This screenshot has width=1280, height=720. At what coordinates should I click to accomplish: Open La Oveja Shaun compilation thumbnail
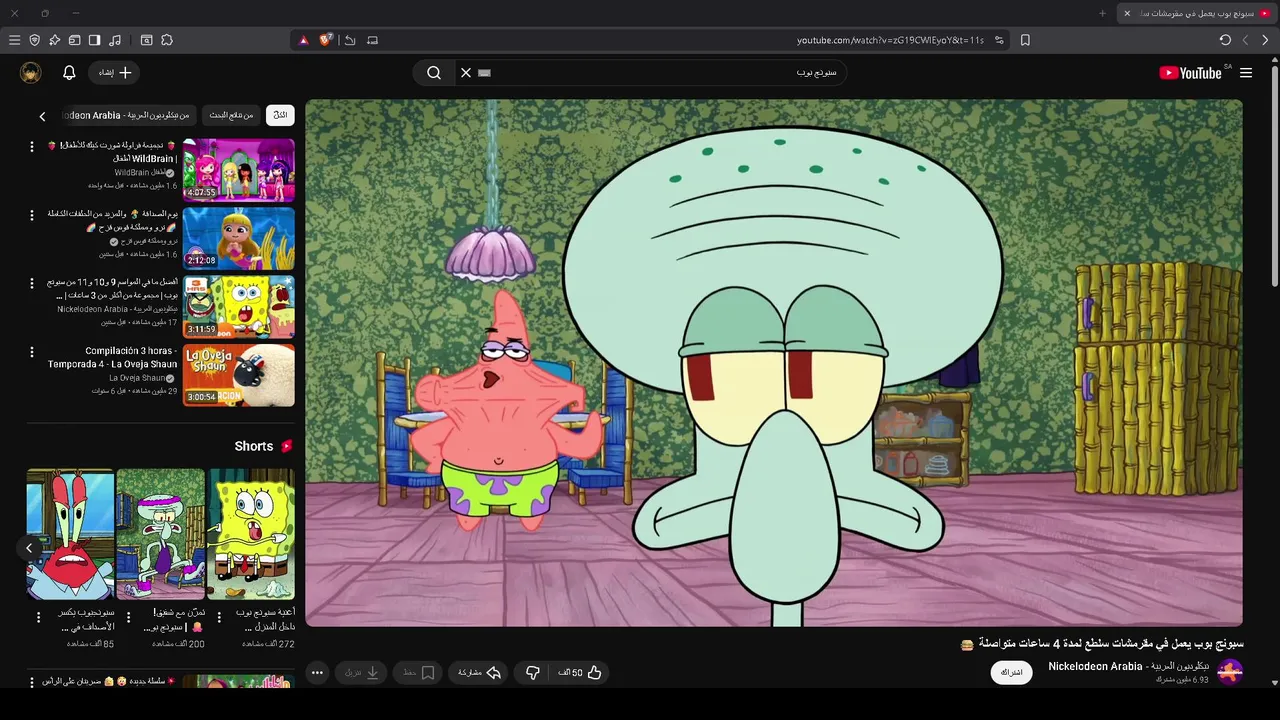click(239, 375)
